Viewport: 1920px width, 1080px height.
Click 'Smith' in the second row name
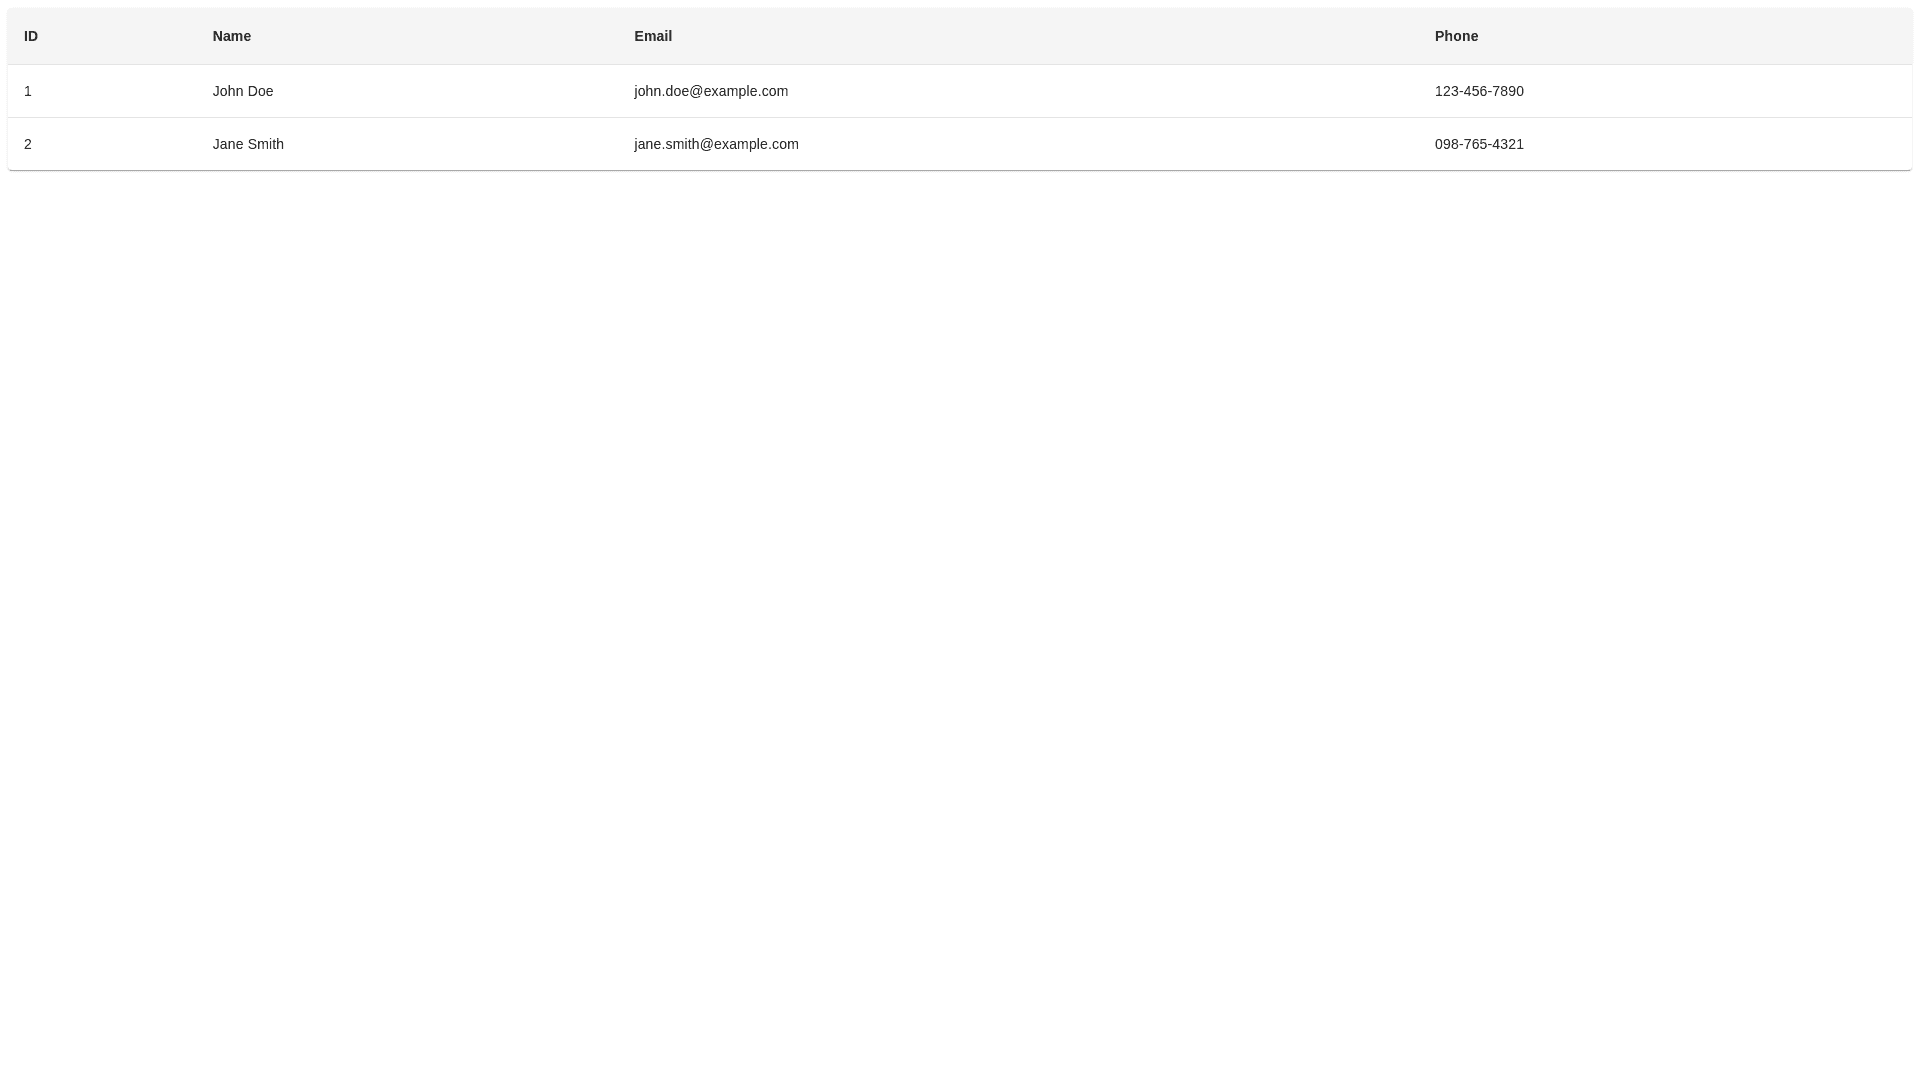(x=266, y=144)
